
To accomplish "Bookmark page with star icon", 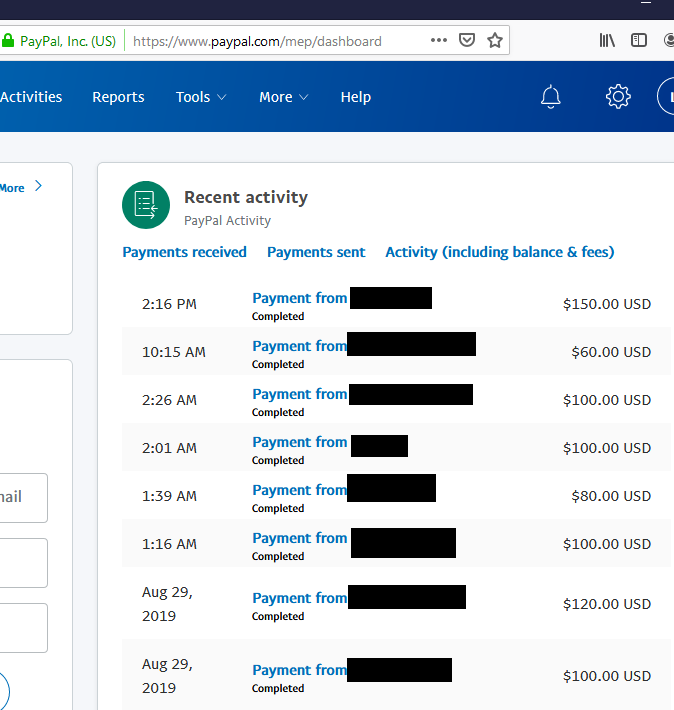I will pos(495,41).
